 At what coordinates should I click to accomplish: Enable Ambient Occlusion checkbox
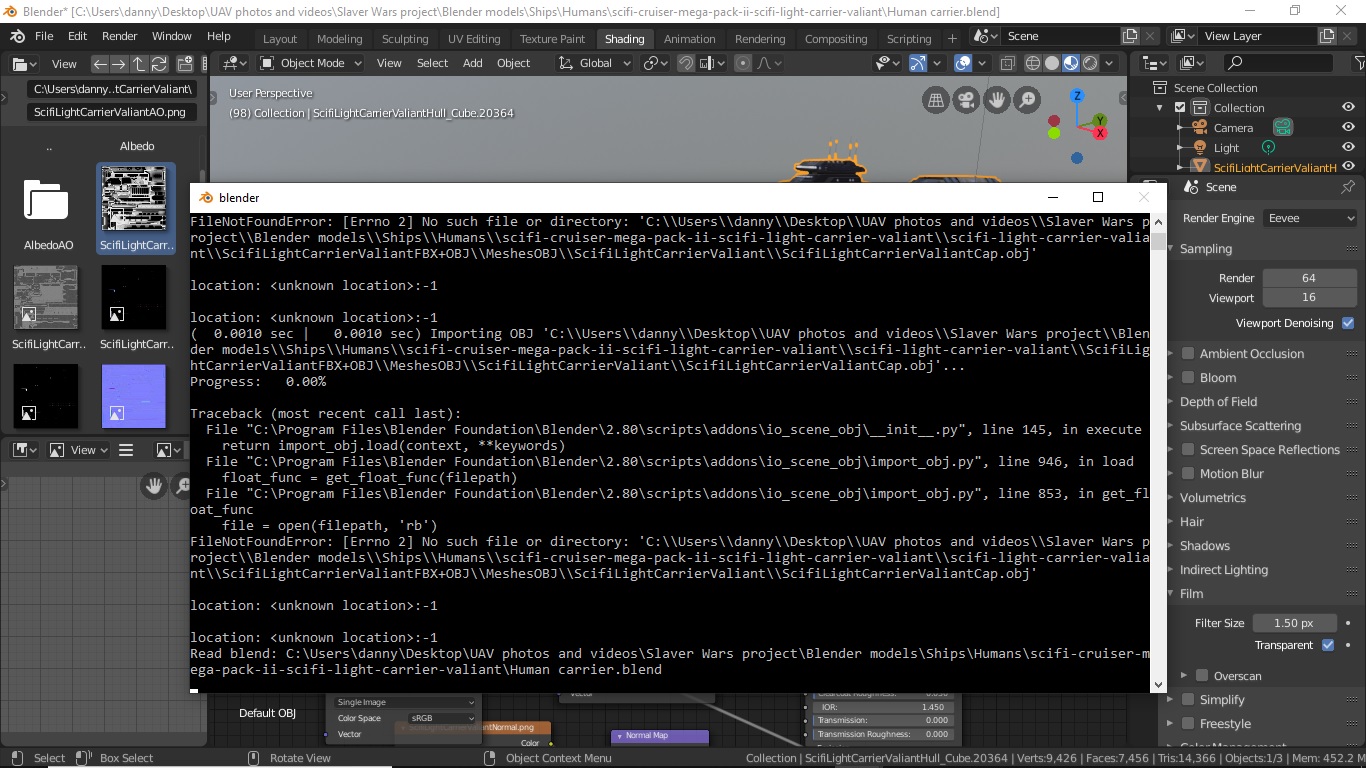pos(1188,353)
